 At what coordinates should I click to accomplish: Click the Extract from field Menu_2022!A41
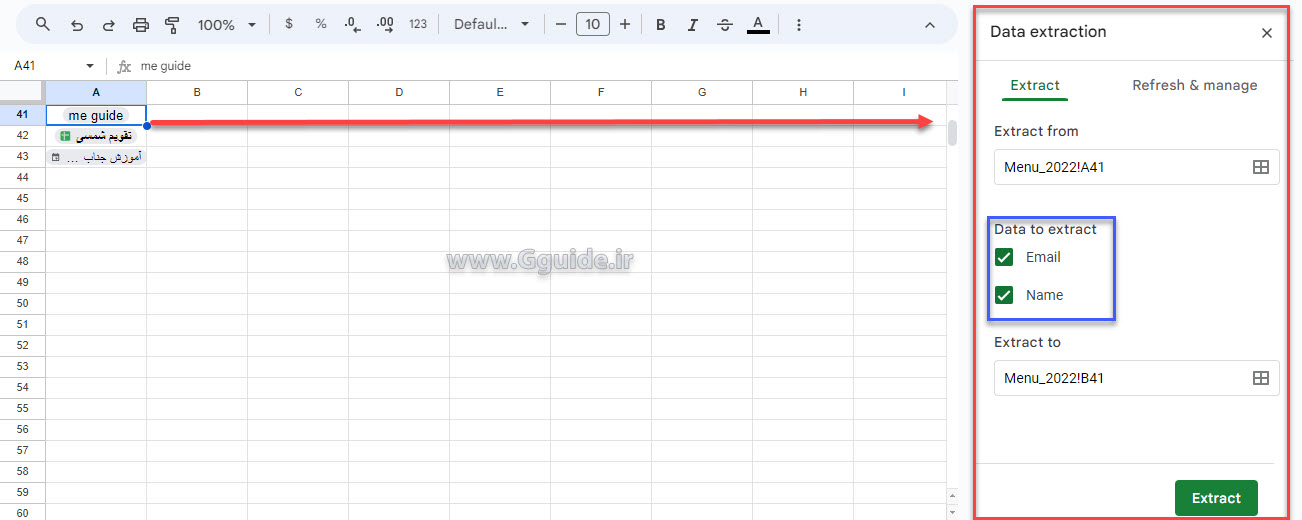[1137, 167]
